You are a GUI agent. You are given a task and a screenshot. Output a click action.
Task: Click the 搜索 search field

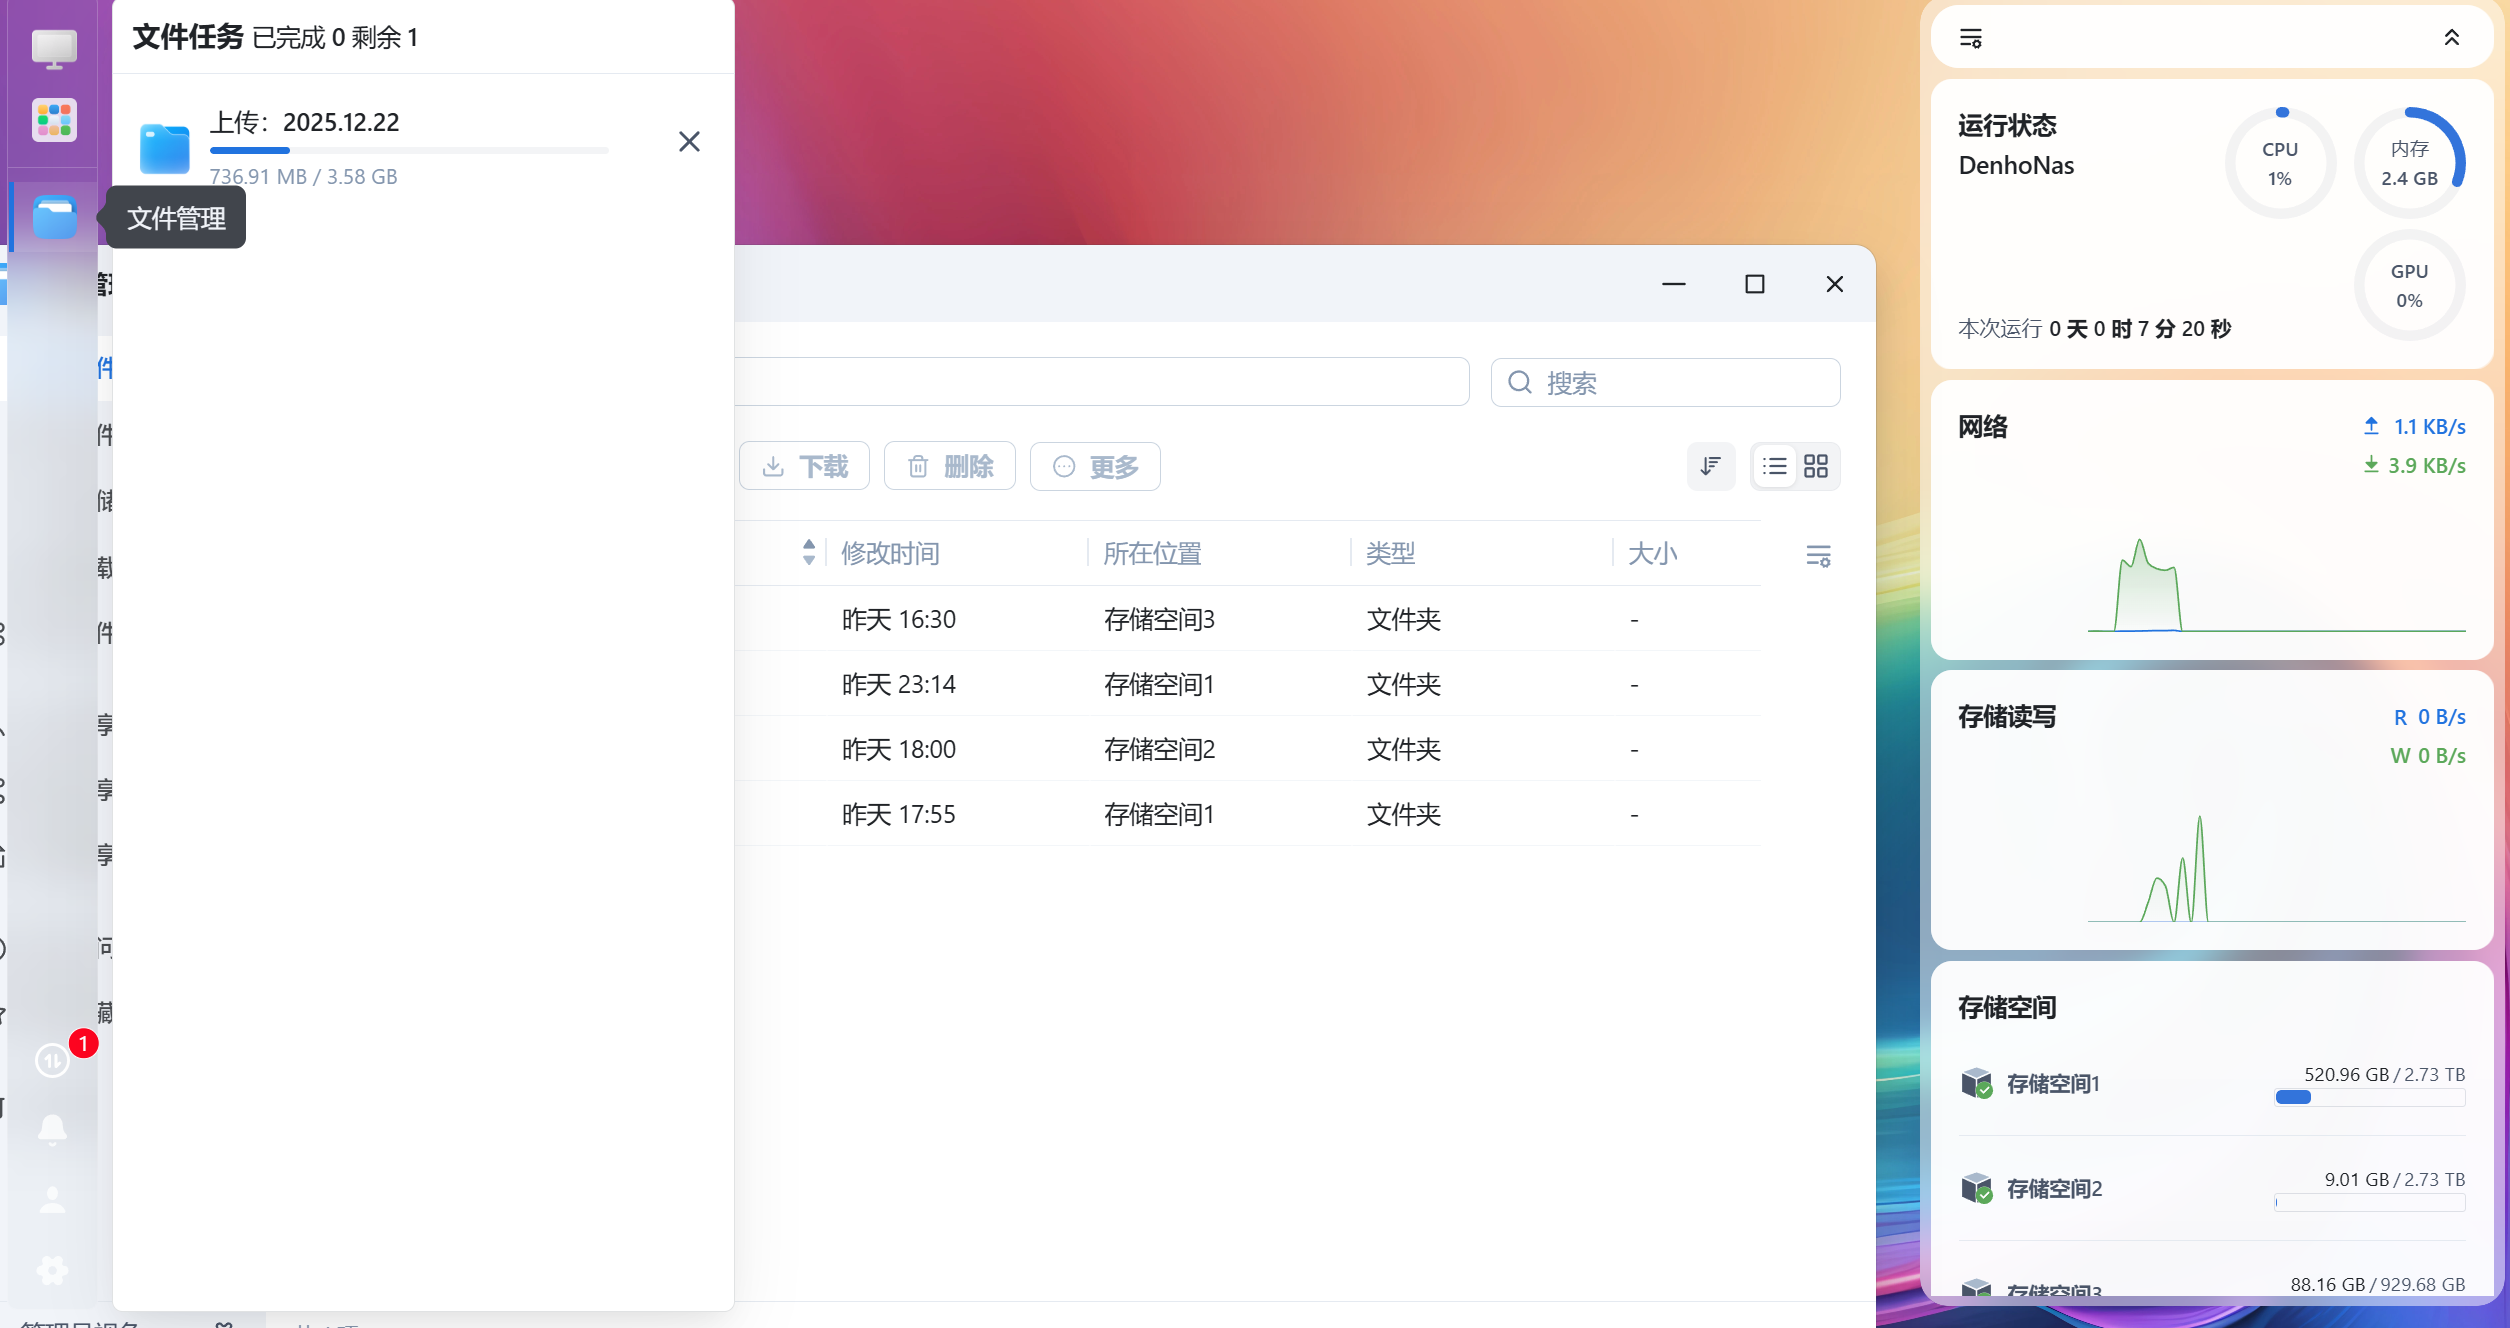[x=1665, y=382]
